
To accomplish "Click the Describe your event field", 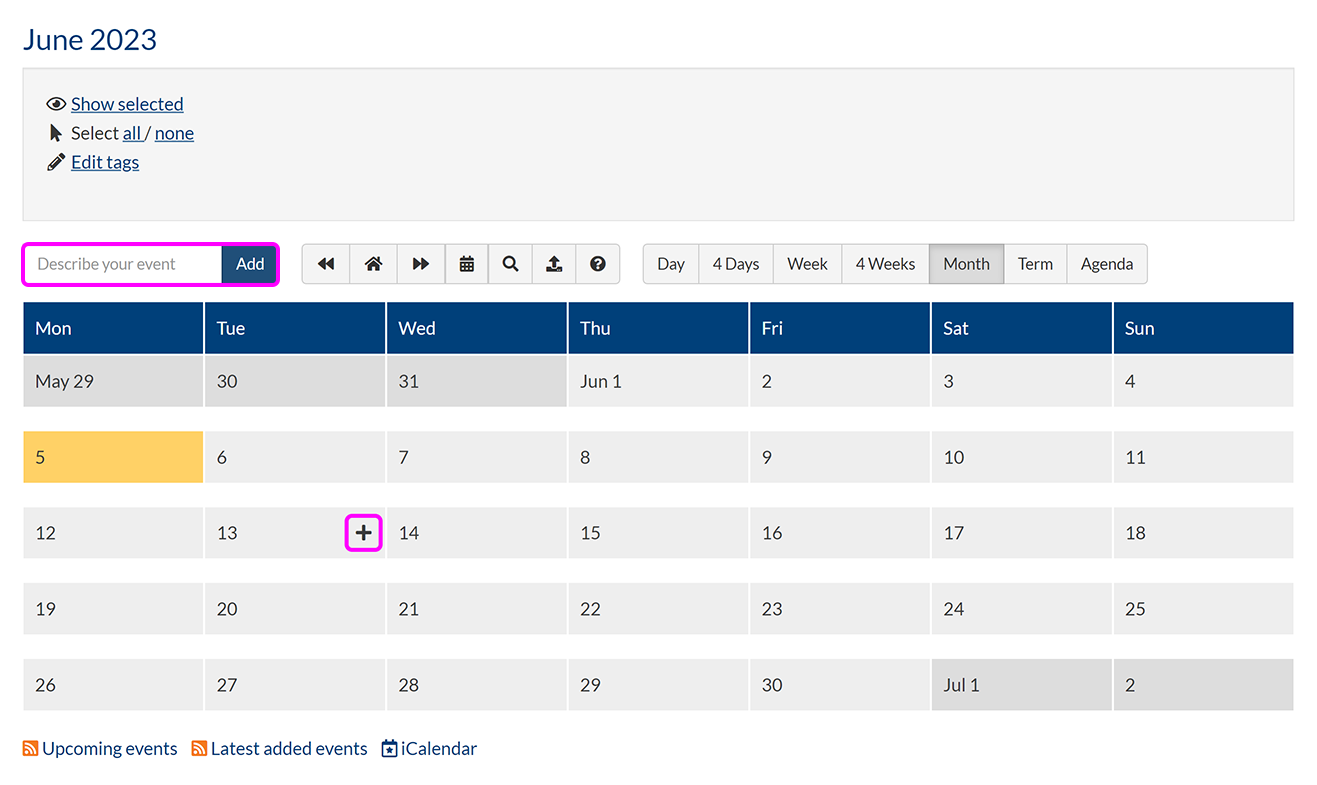I will click(x=123, y=264).
